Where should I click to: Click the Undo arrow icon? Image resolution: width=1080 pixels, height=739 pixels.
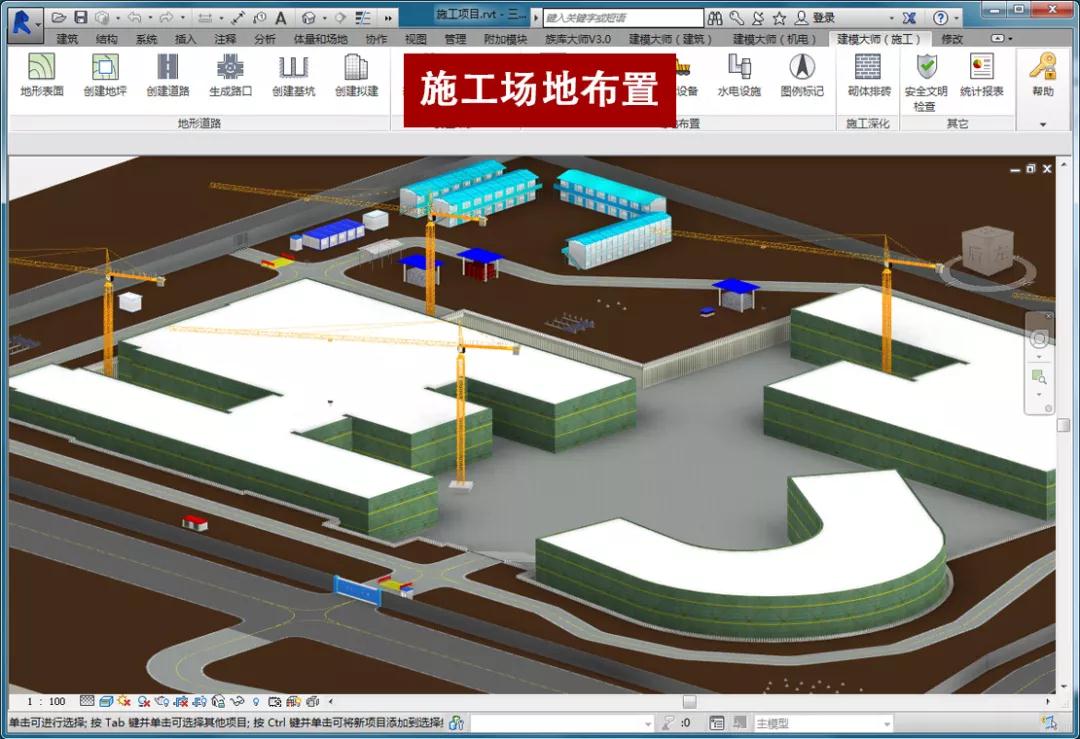tap(135, 18)
